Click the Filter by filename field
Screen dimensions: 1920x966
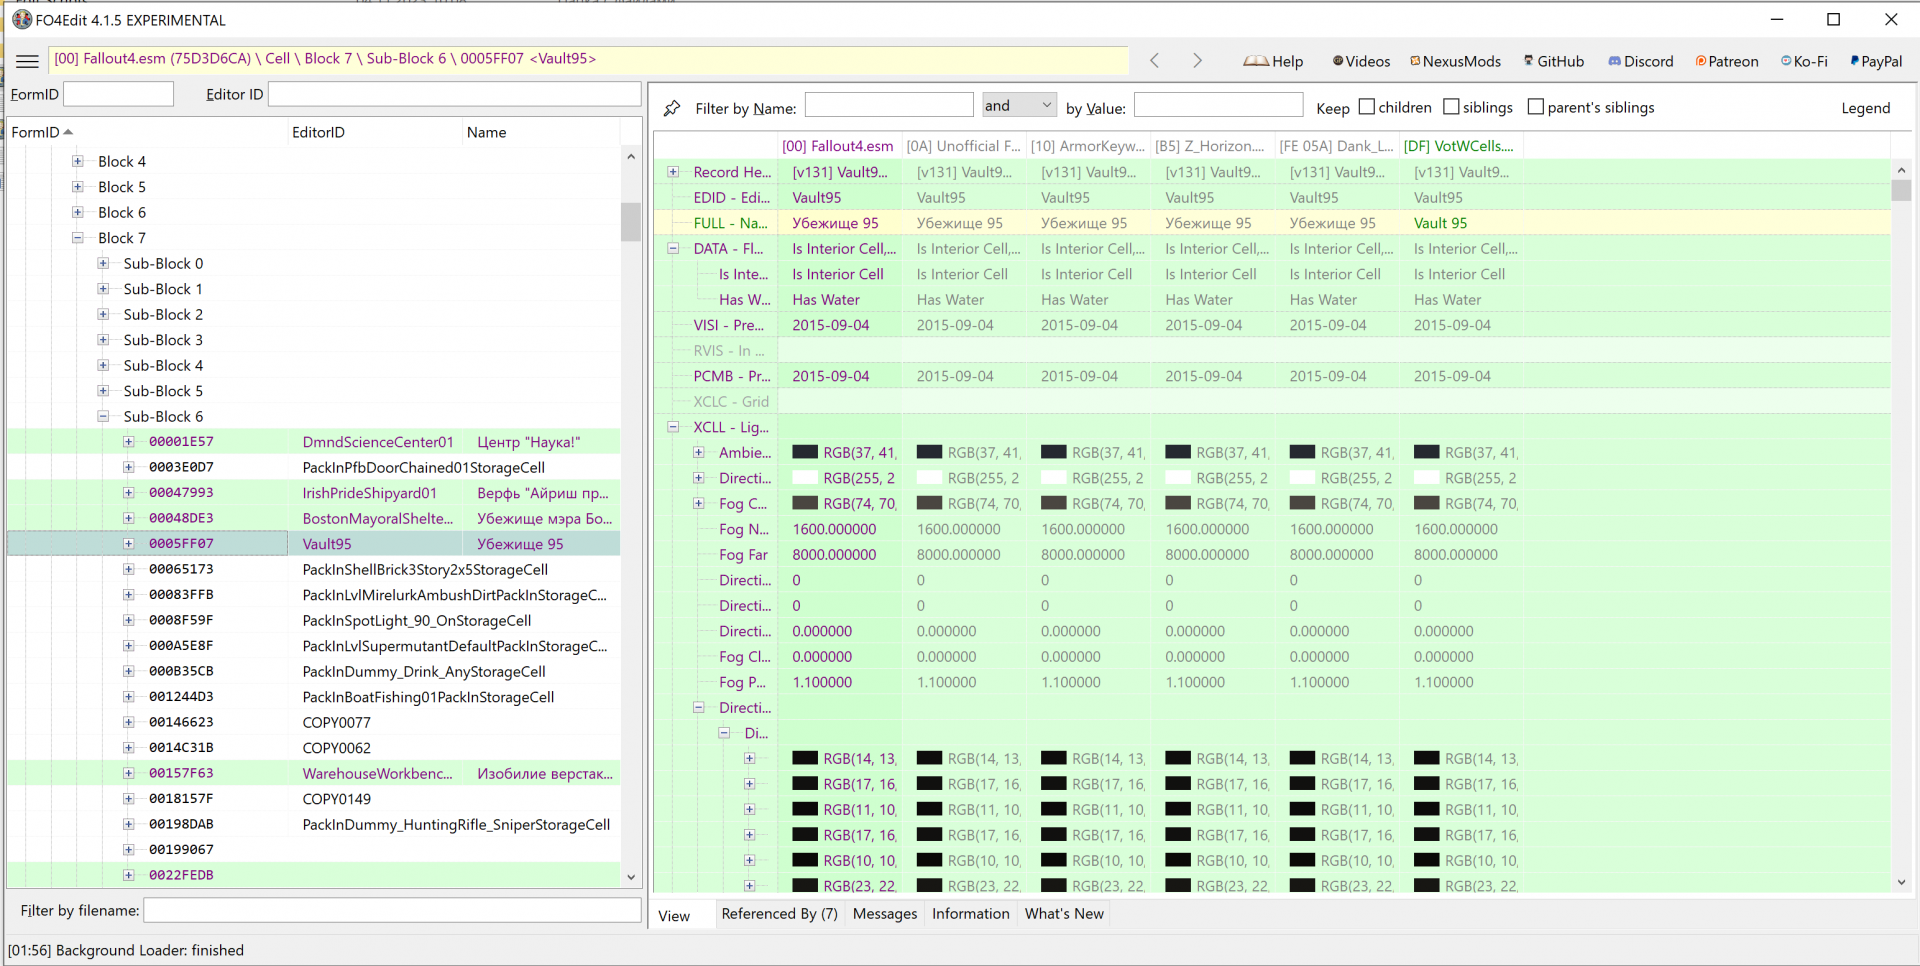pos(392,910)
